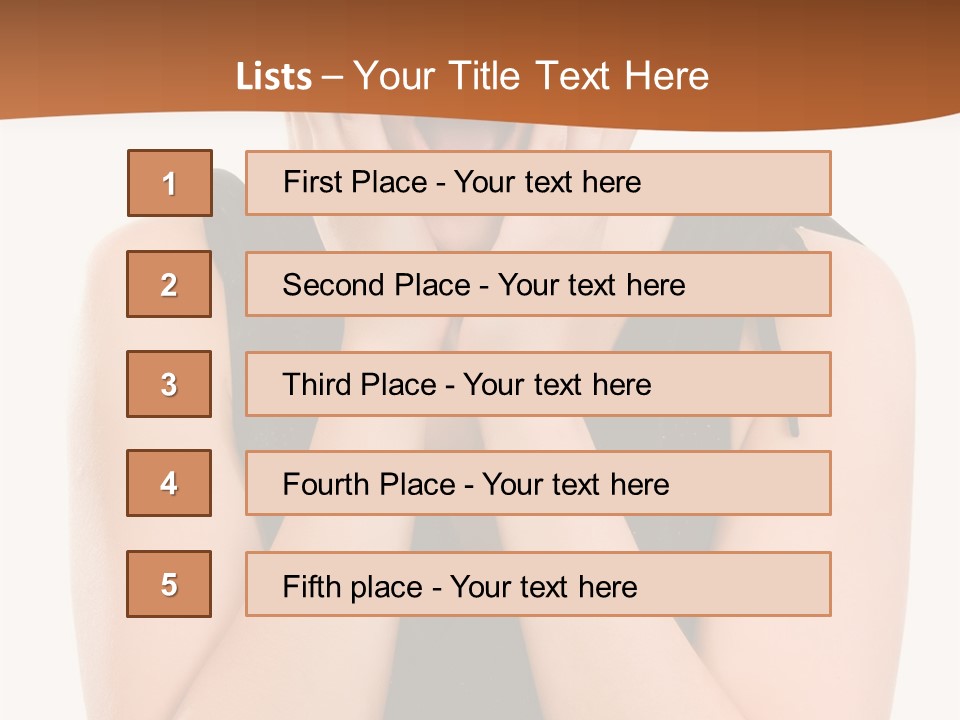Screen dimensions: 960x720
Task: Click the words Fifth place
Action: coord(353,587)
